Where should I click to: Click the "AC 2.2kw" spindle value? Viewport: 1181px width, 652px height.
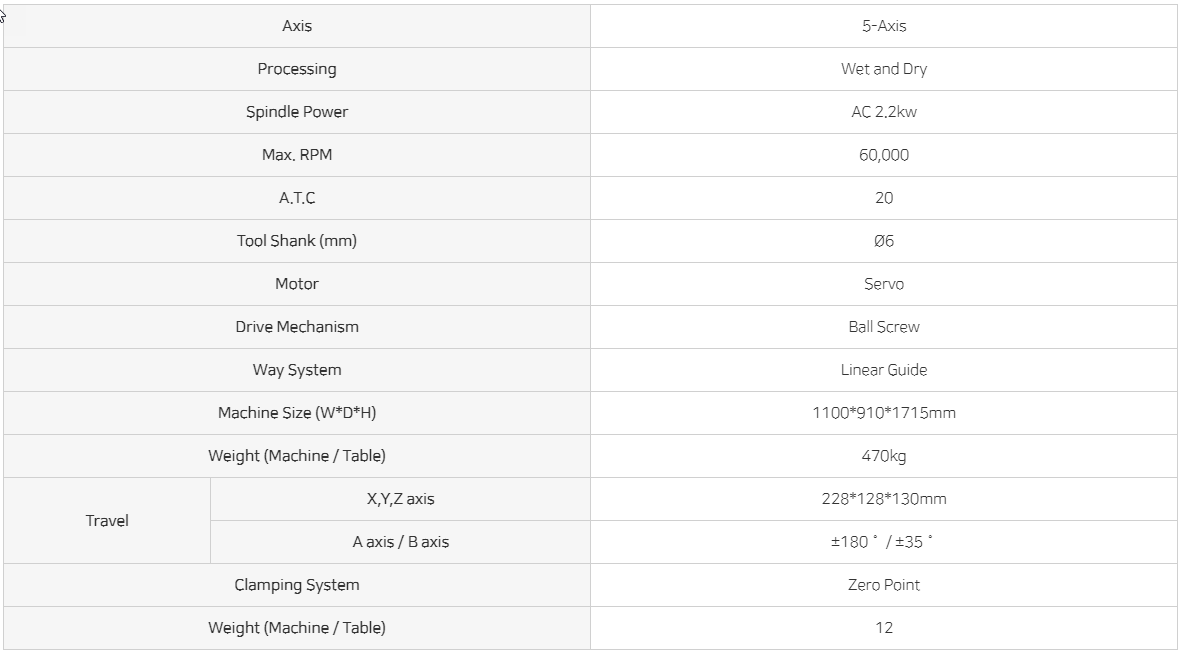[884, 112]
